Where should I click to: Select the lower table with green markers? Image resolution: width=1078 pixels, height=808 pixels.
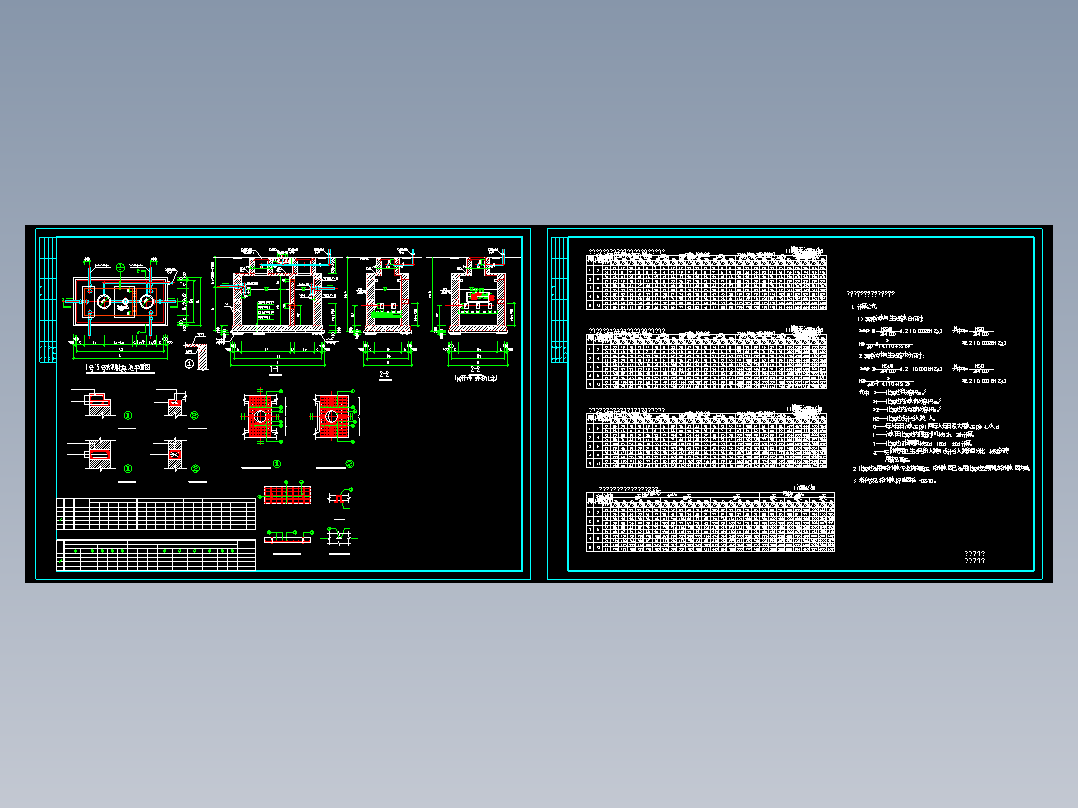tap(156, 555)
